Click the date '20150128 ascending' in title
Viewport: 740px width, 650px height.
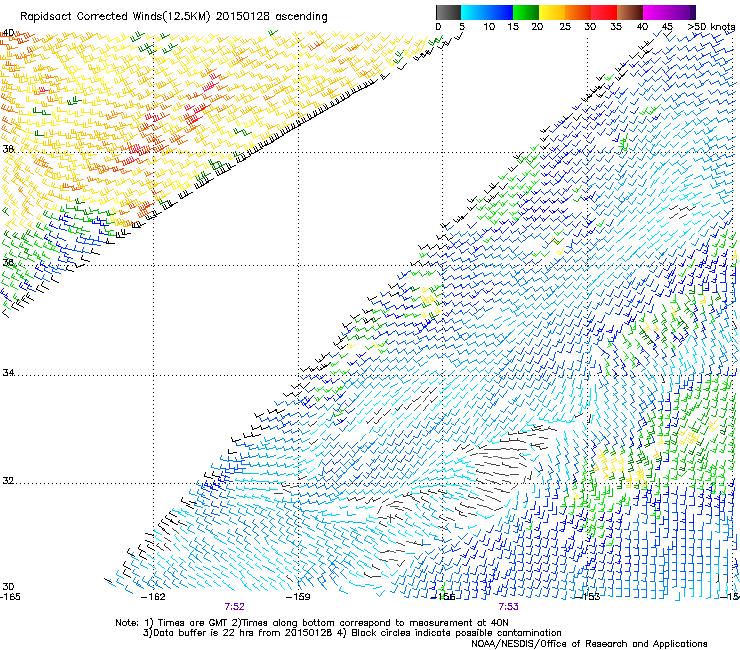[x=271, y=17]
